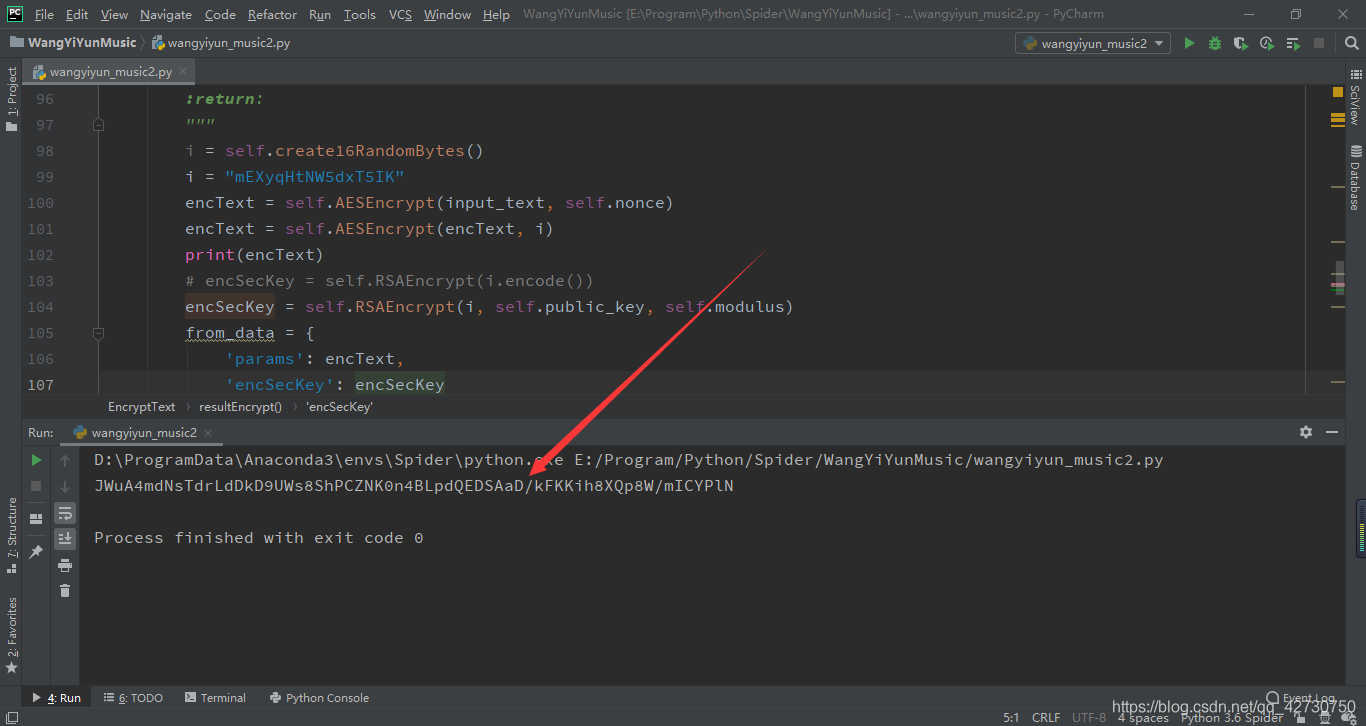This screenshot has height=726, width=1366.
Task: Toggle tool window quick access icon
Action: [10, 716]
